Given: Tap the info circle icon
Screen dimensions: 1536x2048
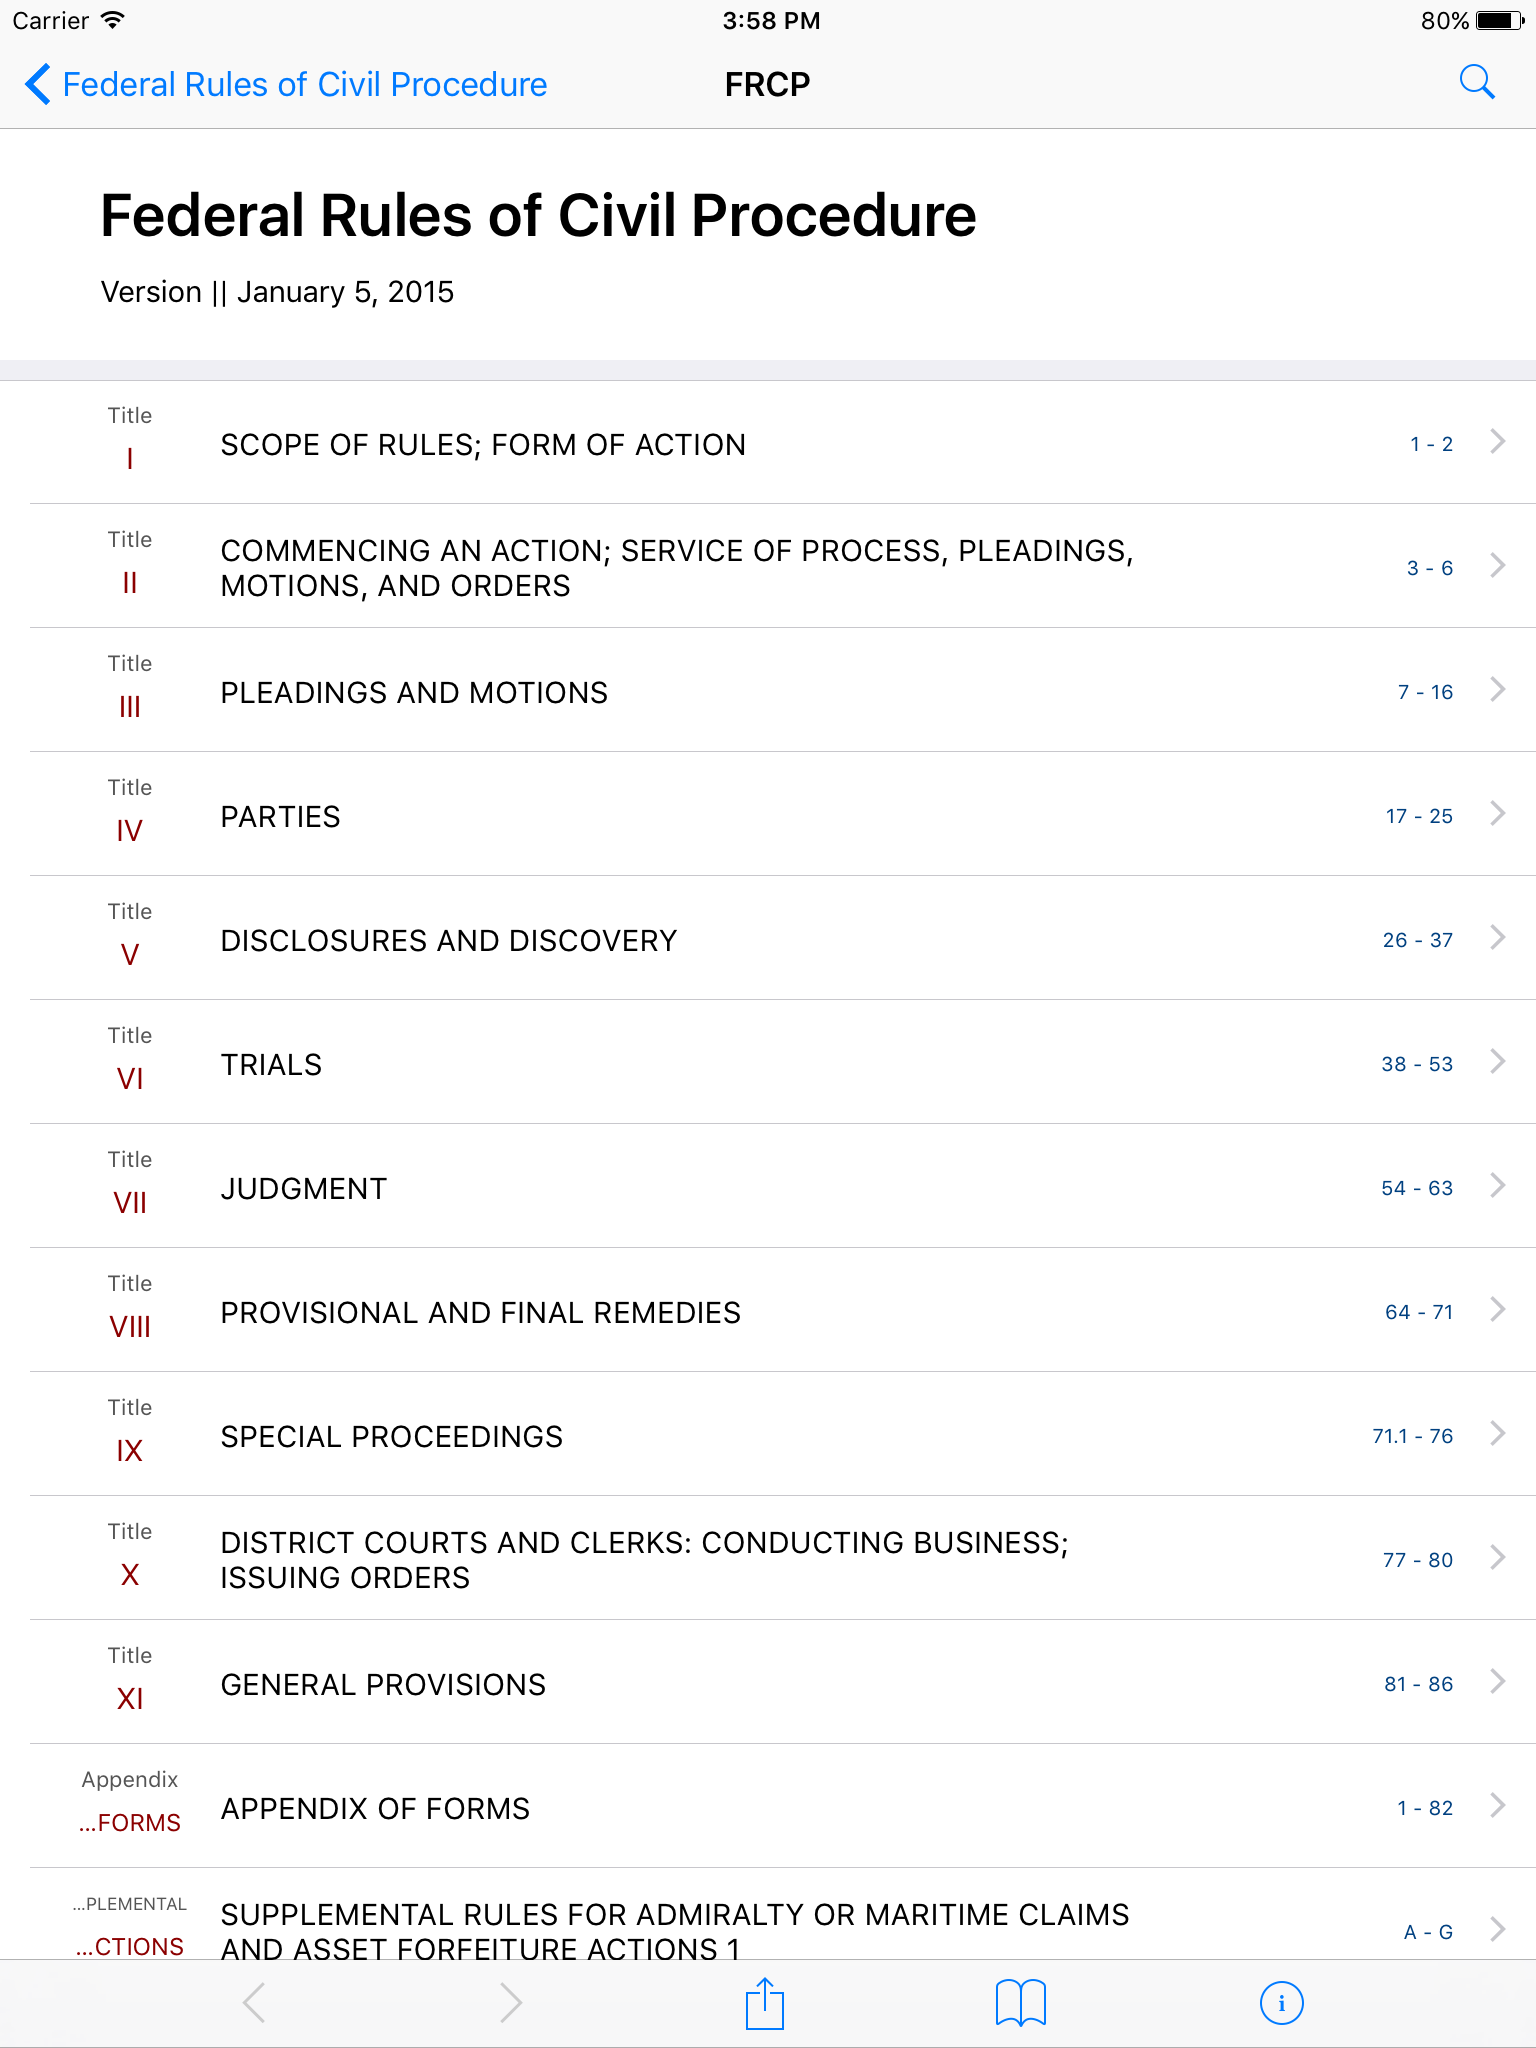Looking at the screenshot, I should [1281, 2003].
